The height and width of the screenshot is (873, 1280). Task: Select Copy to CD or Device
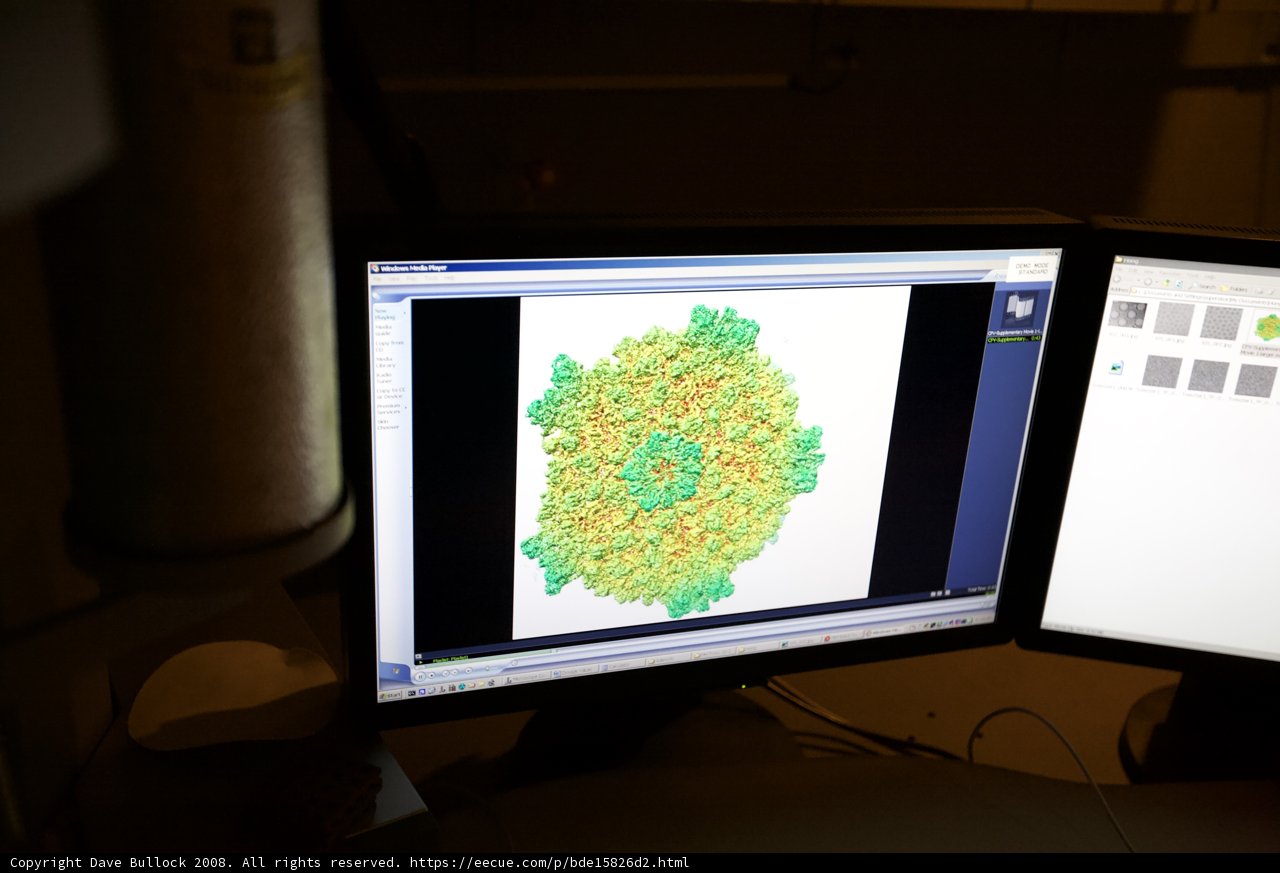point(391,394)
